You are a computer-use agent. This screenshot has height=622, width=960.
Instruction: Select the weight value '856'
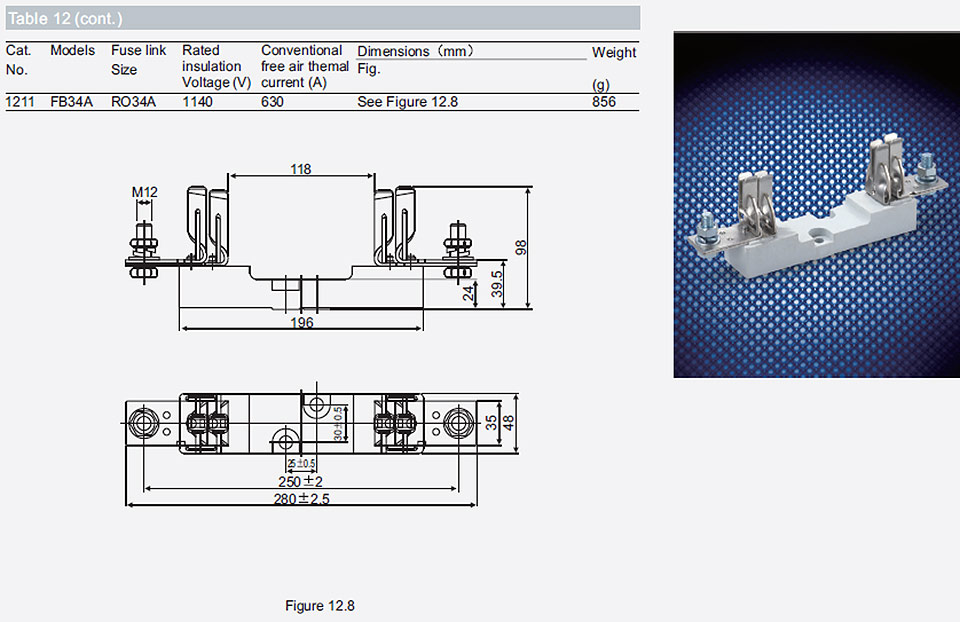(x=604, y=102)
